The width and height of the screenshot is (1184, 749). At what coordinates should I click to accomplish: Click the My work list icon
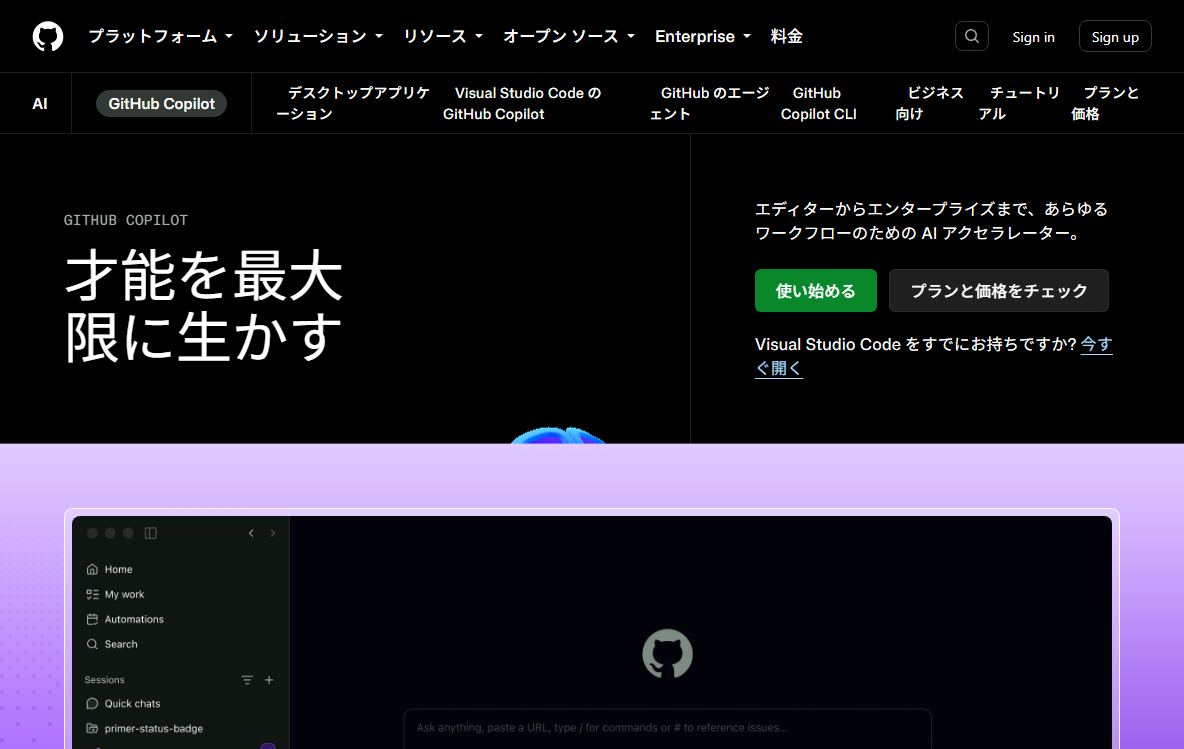point(92,594)
